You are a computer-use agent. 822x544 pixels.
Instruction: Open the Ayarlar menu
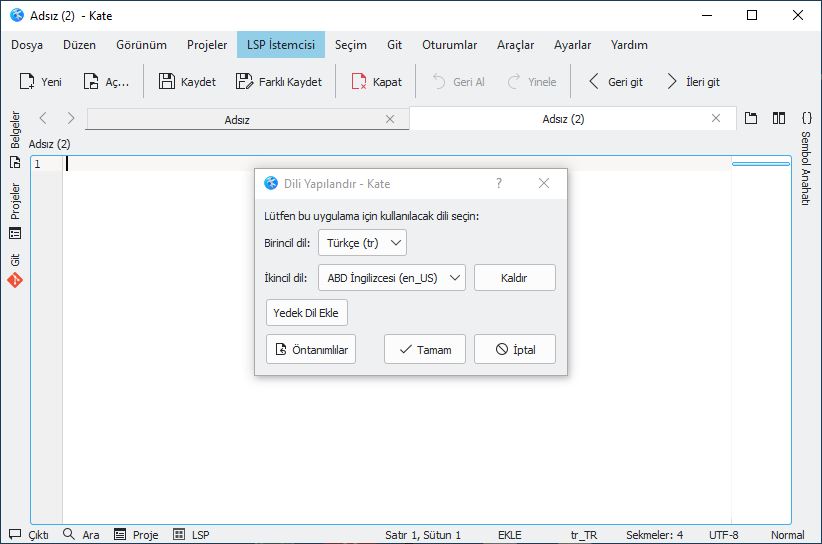572,45
